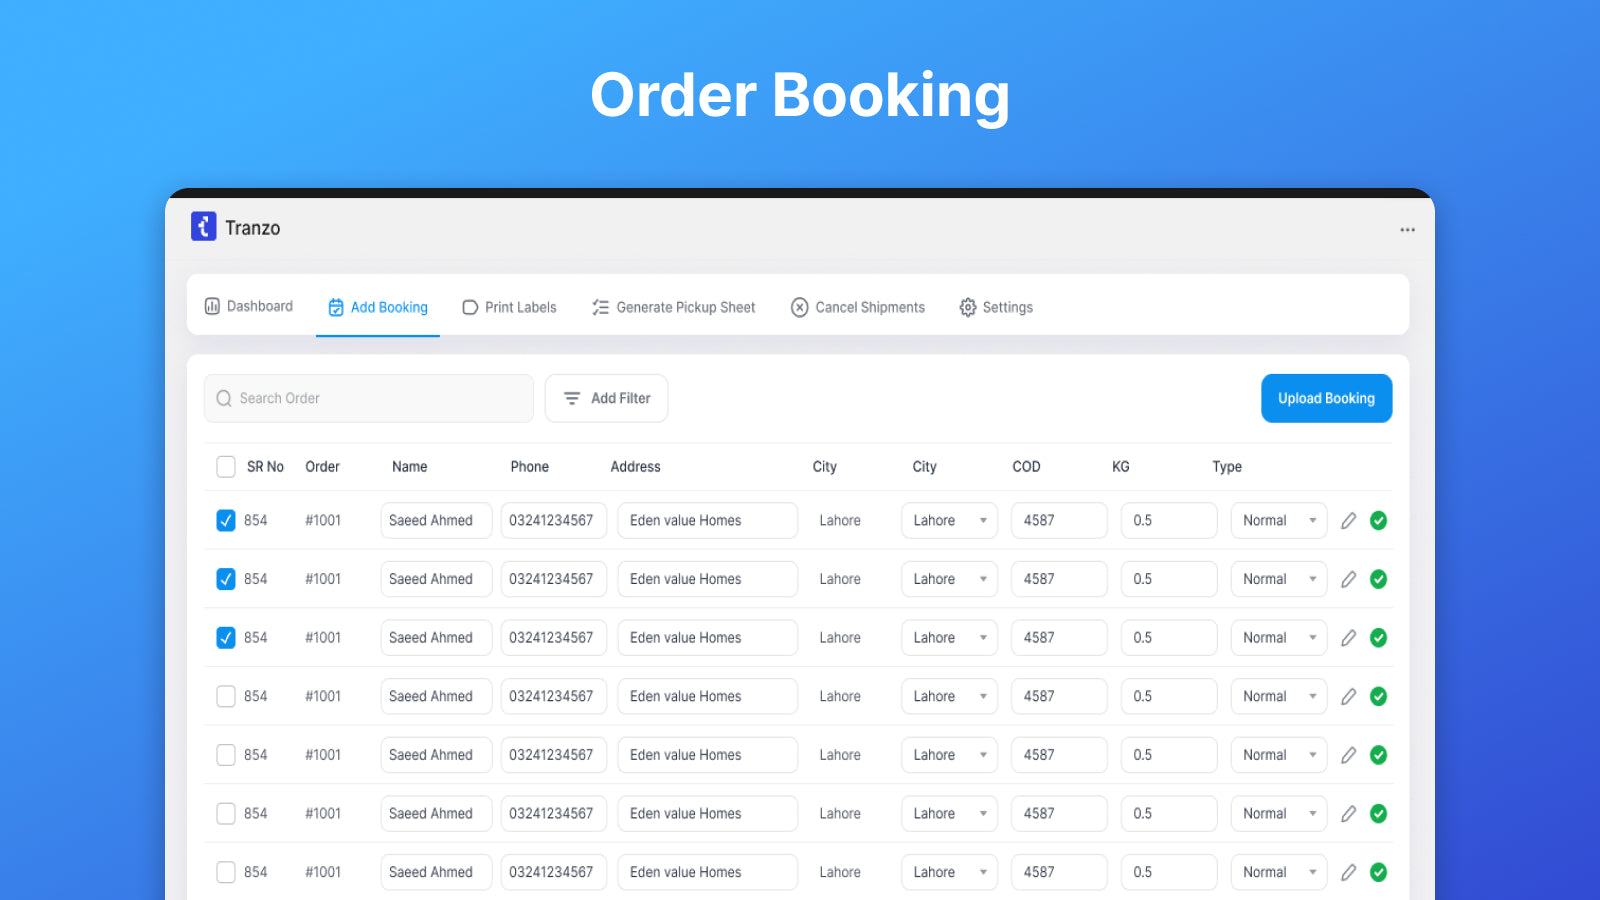This screenshot has height=900, width=1600.
Task: Click the edit pencil in the fifth row
Action: (x=1349, y=755)
